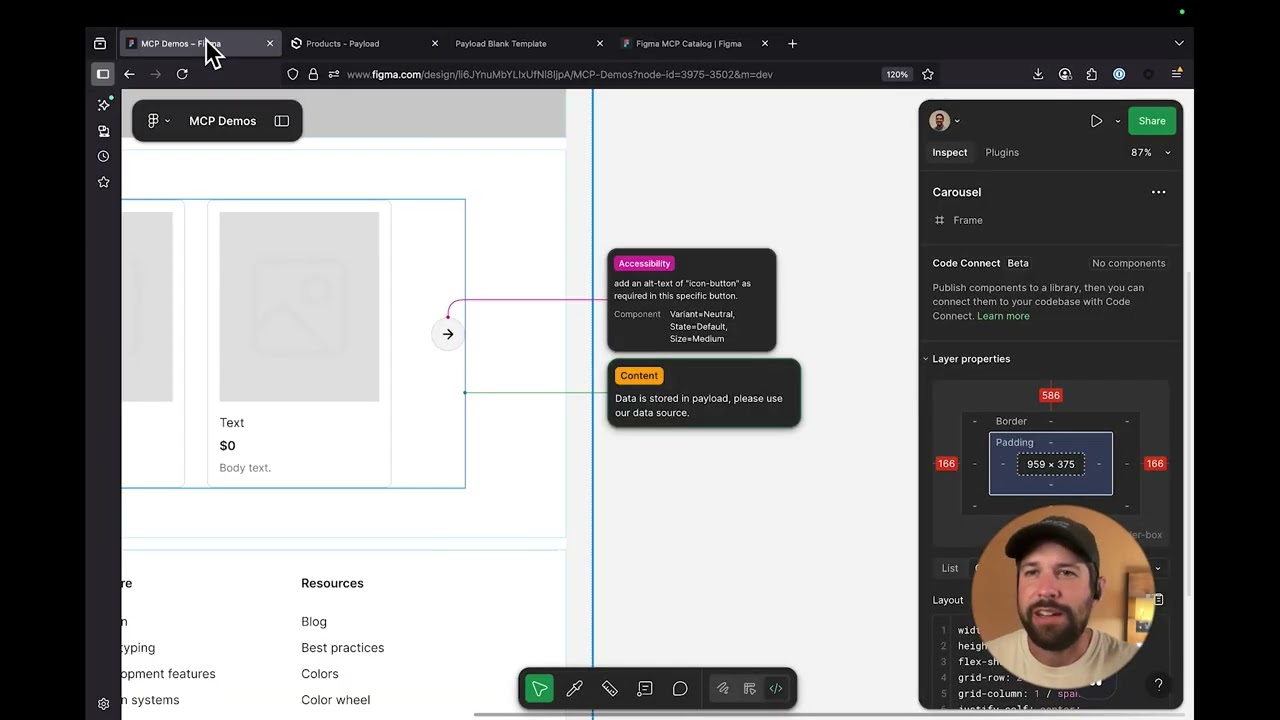
Task: Open the browser hamburger menu
Action: pyautogui.click(x=1177, y=74)
